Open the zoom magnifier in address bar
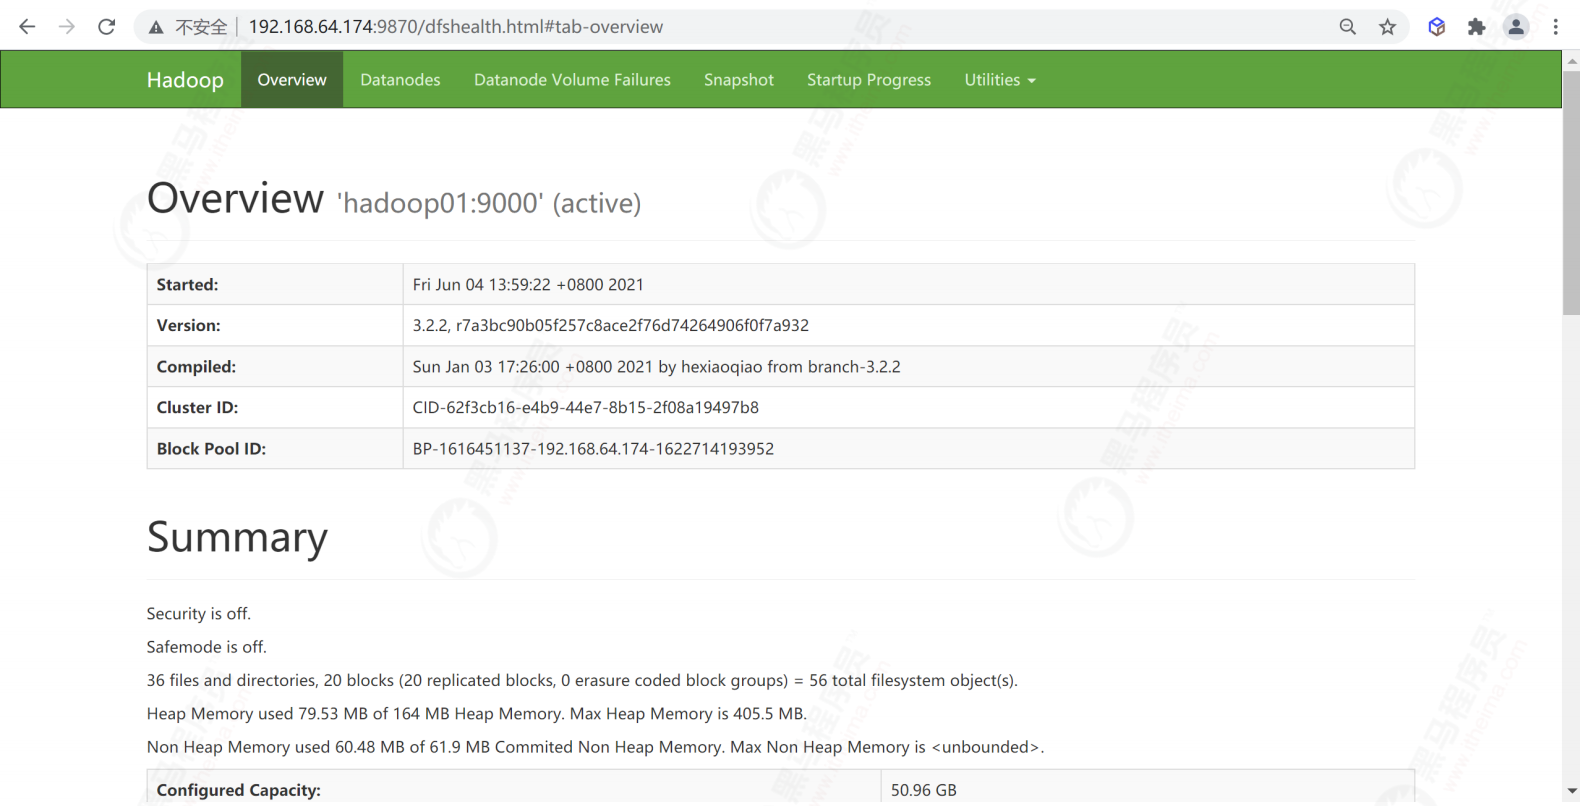Image resolution: width=1580 pixels, height=806 pixels. (1348, 27)
